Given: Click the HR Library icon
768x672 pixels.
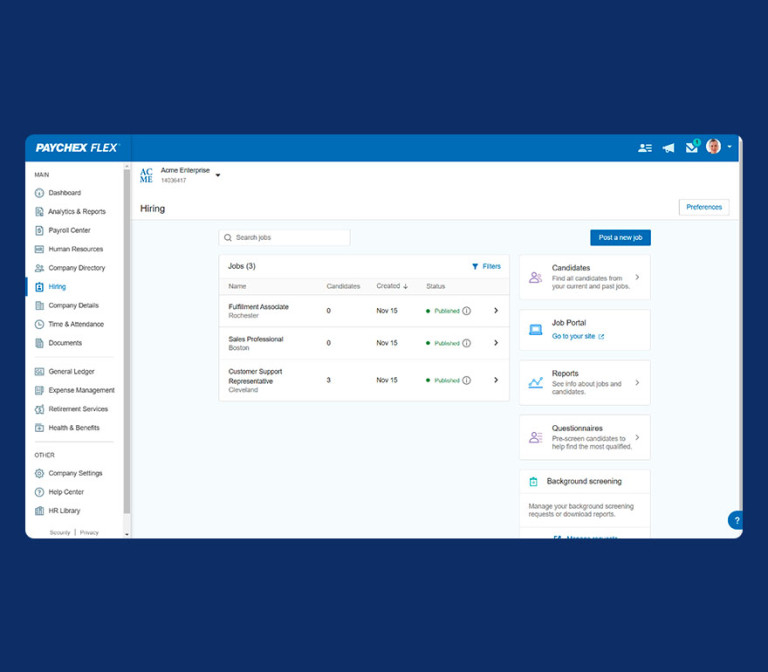Looking at the screenshot, I should click(x=39, y=510).
